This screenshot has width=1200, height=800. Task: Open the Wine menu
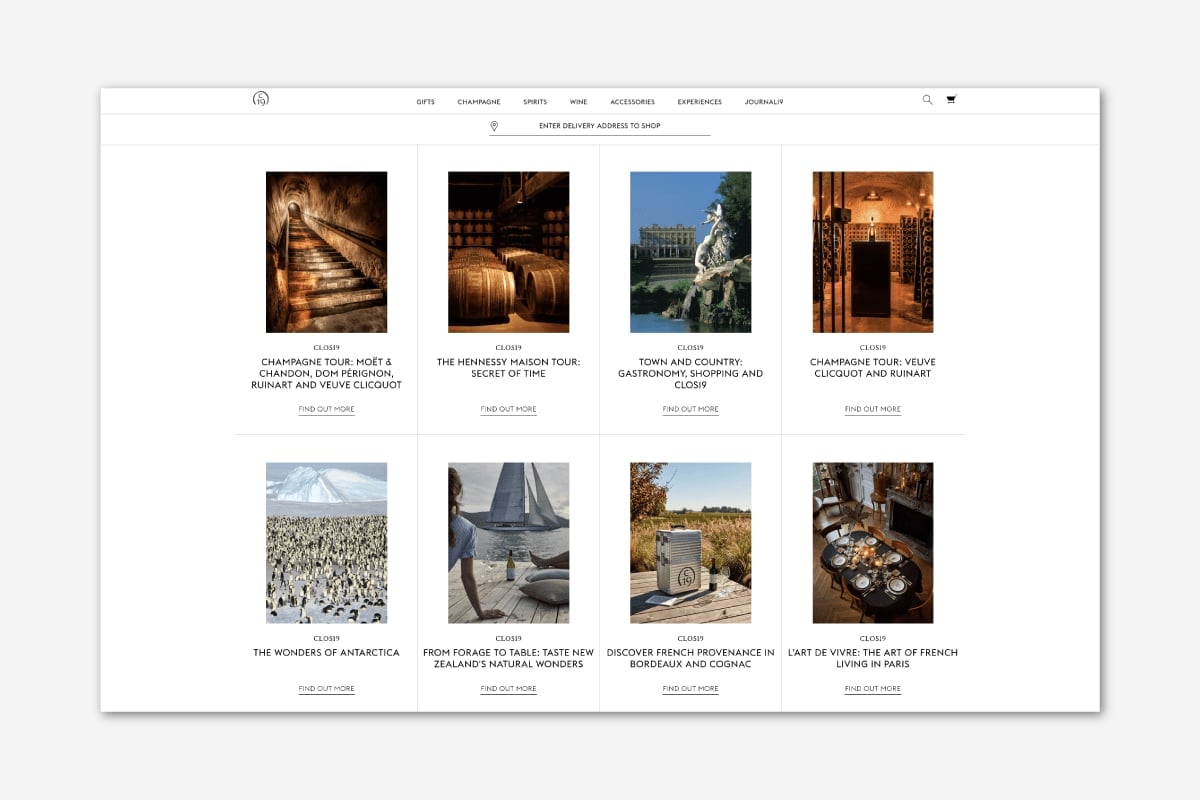(x=579, y=102)
